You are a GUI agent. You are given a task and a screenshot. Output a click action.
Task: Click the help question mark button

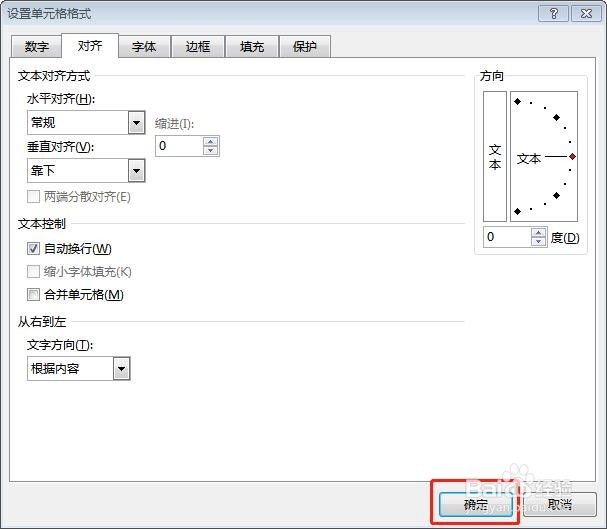point(554,14)
